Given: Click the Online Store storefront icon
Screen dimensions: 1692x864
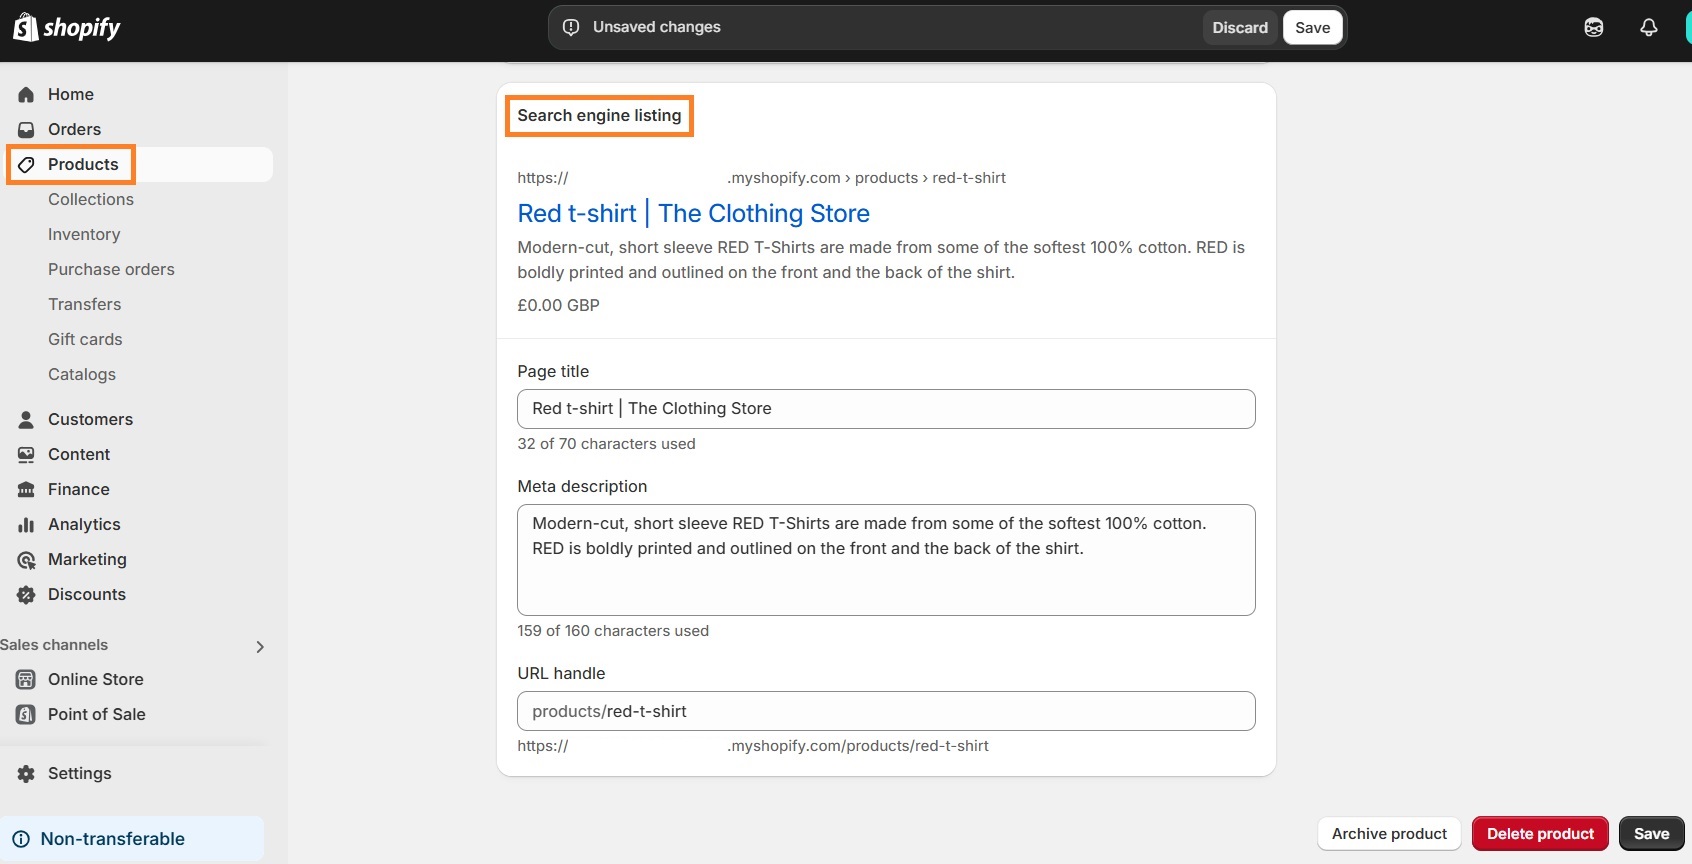Looking at the screenshot, I should 26,679.
